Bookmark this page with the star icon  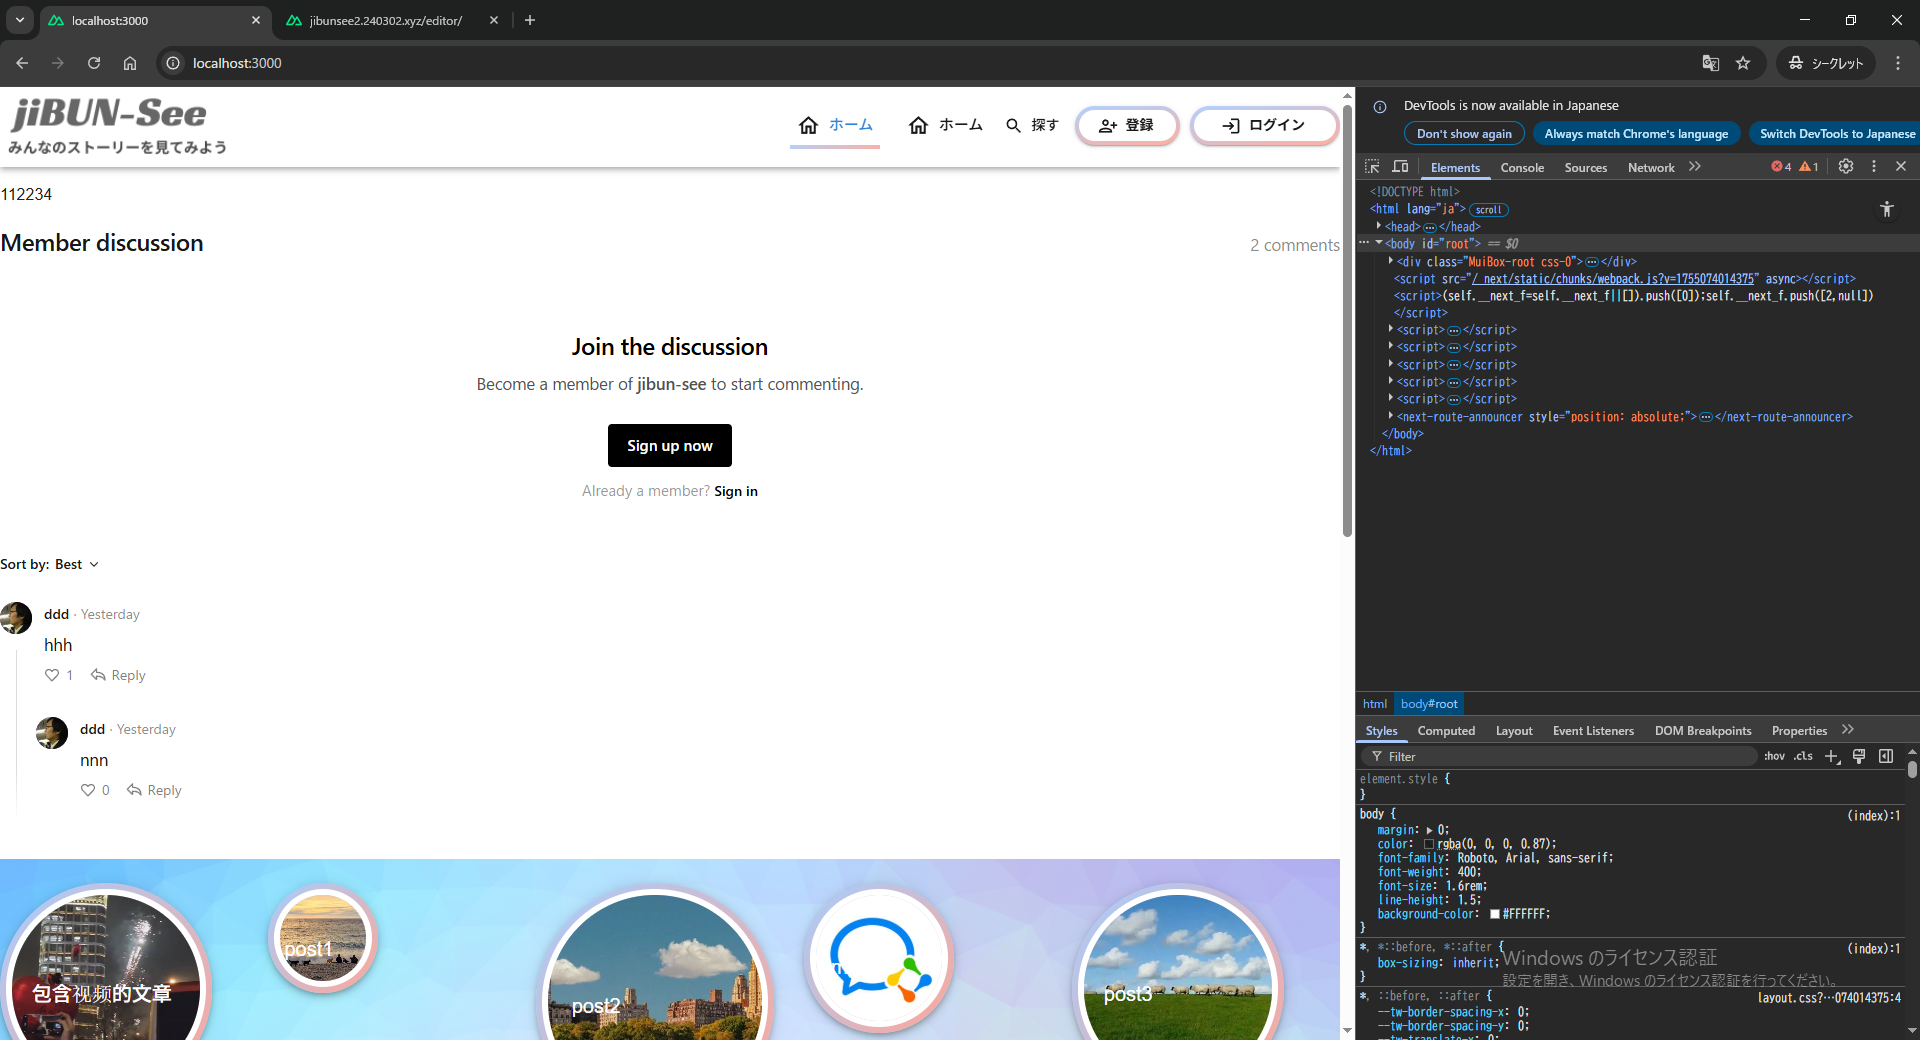pos(1743,63)
